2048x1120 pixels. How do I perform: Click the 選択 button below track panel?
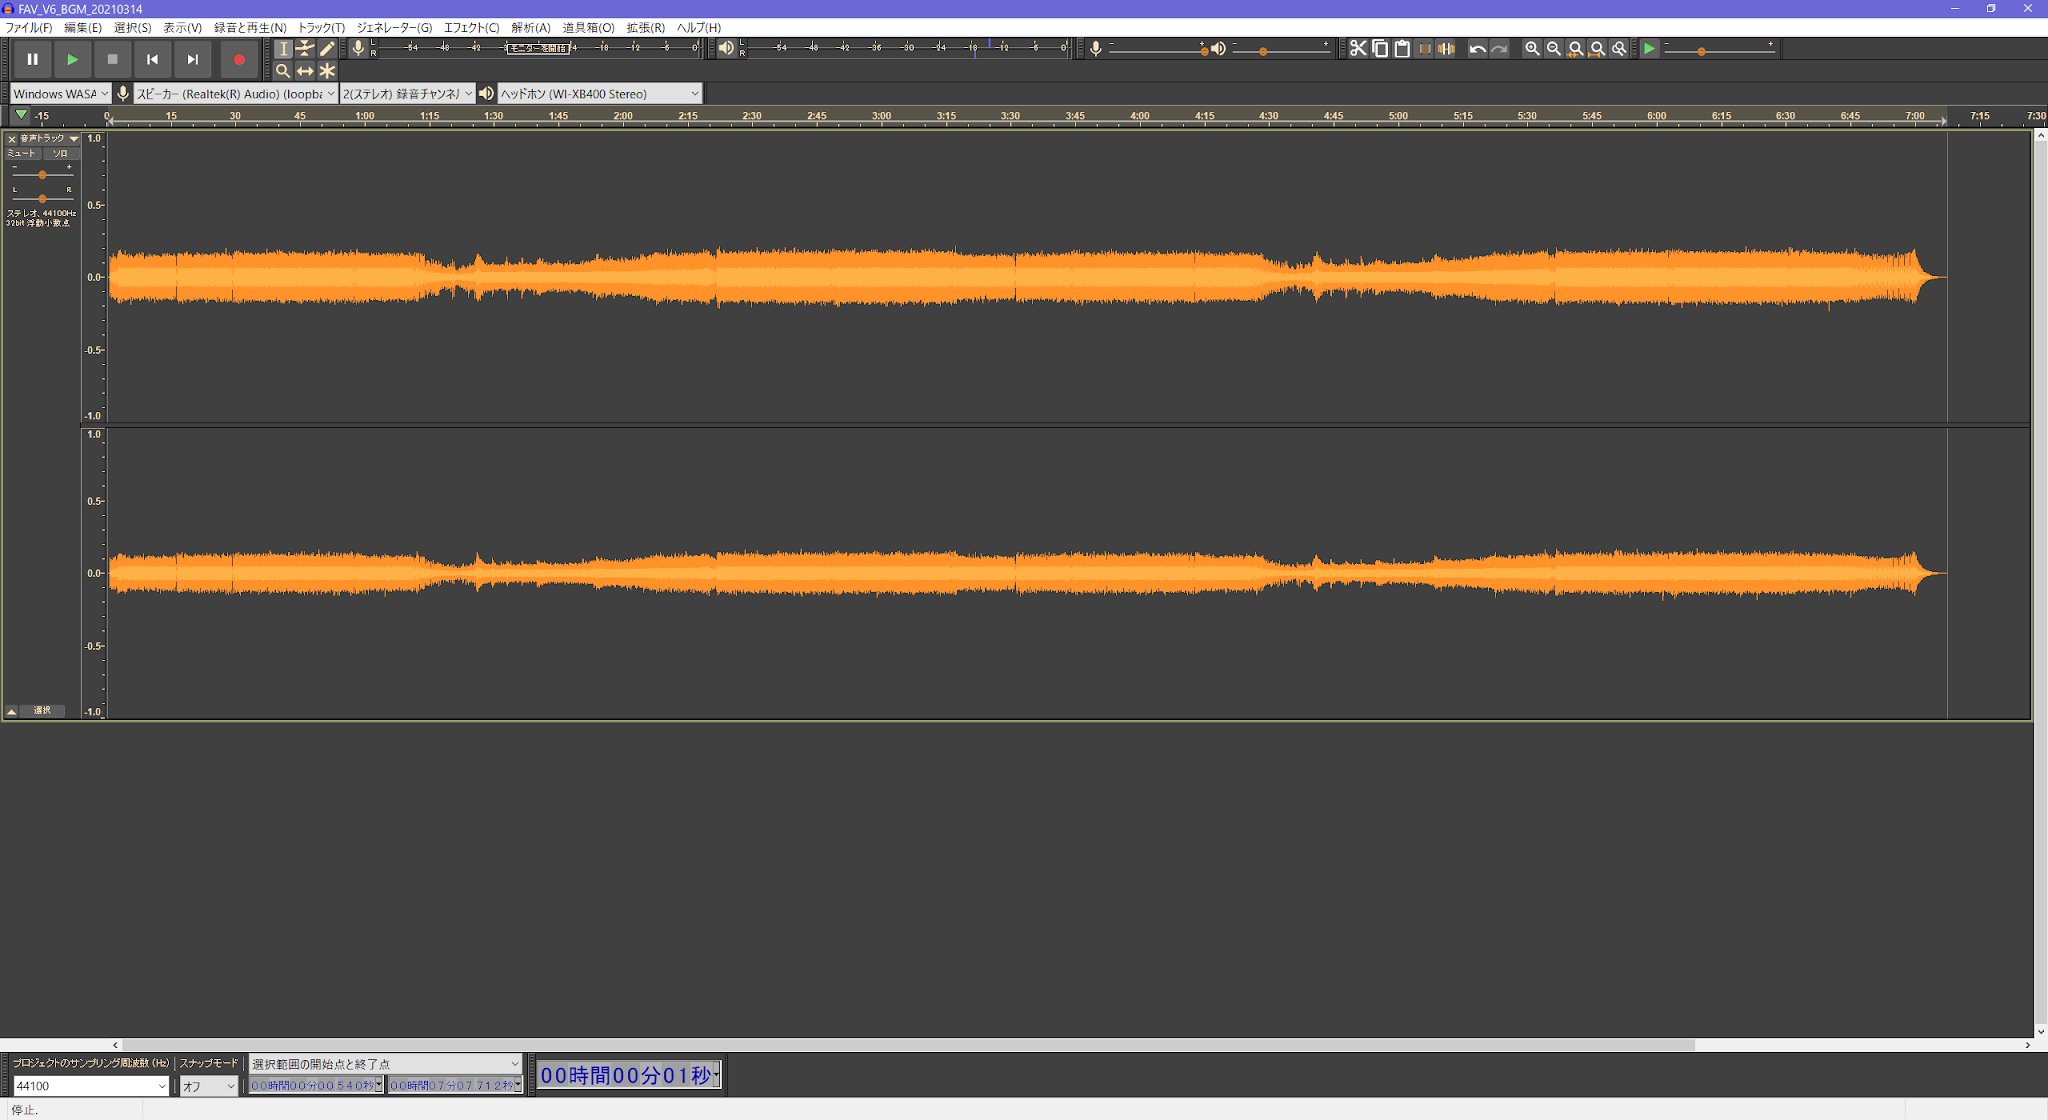42,711
